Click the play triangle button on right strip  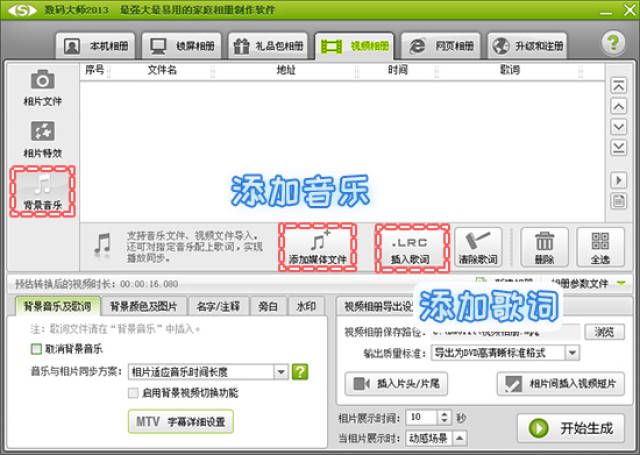click(618, 180)
